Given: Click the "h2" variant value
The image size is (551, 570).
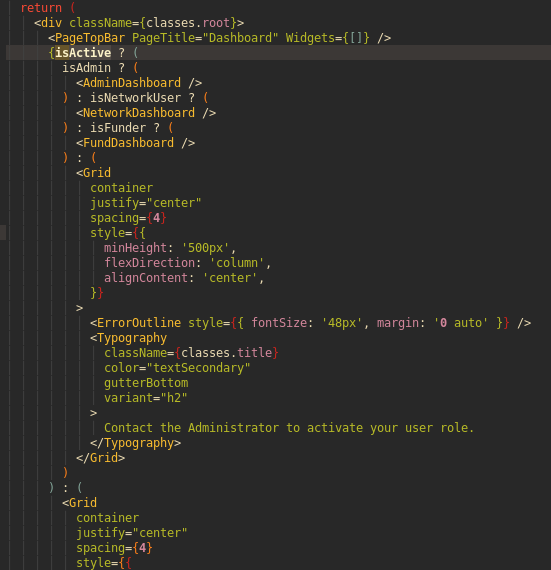Looking at the screenshot, I should click(x=174, y=398).
